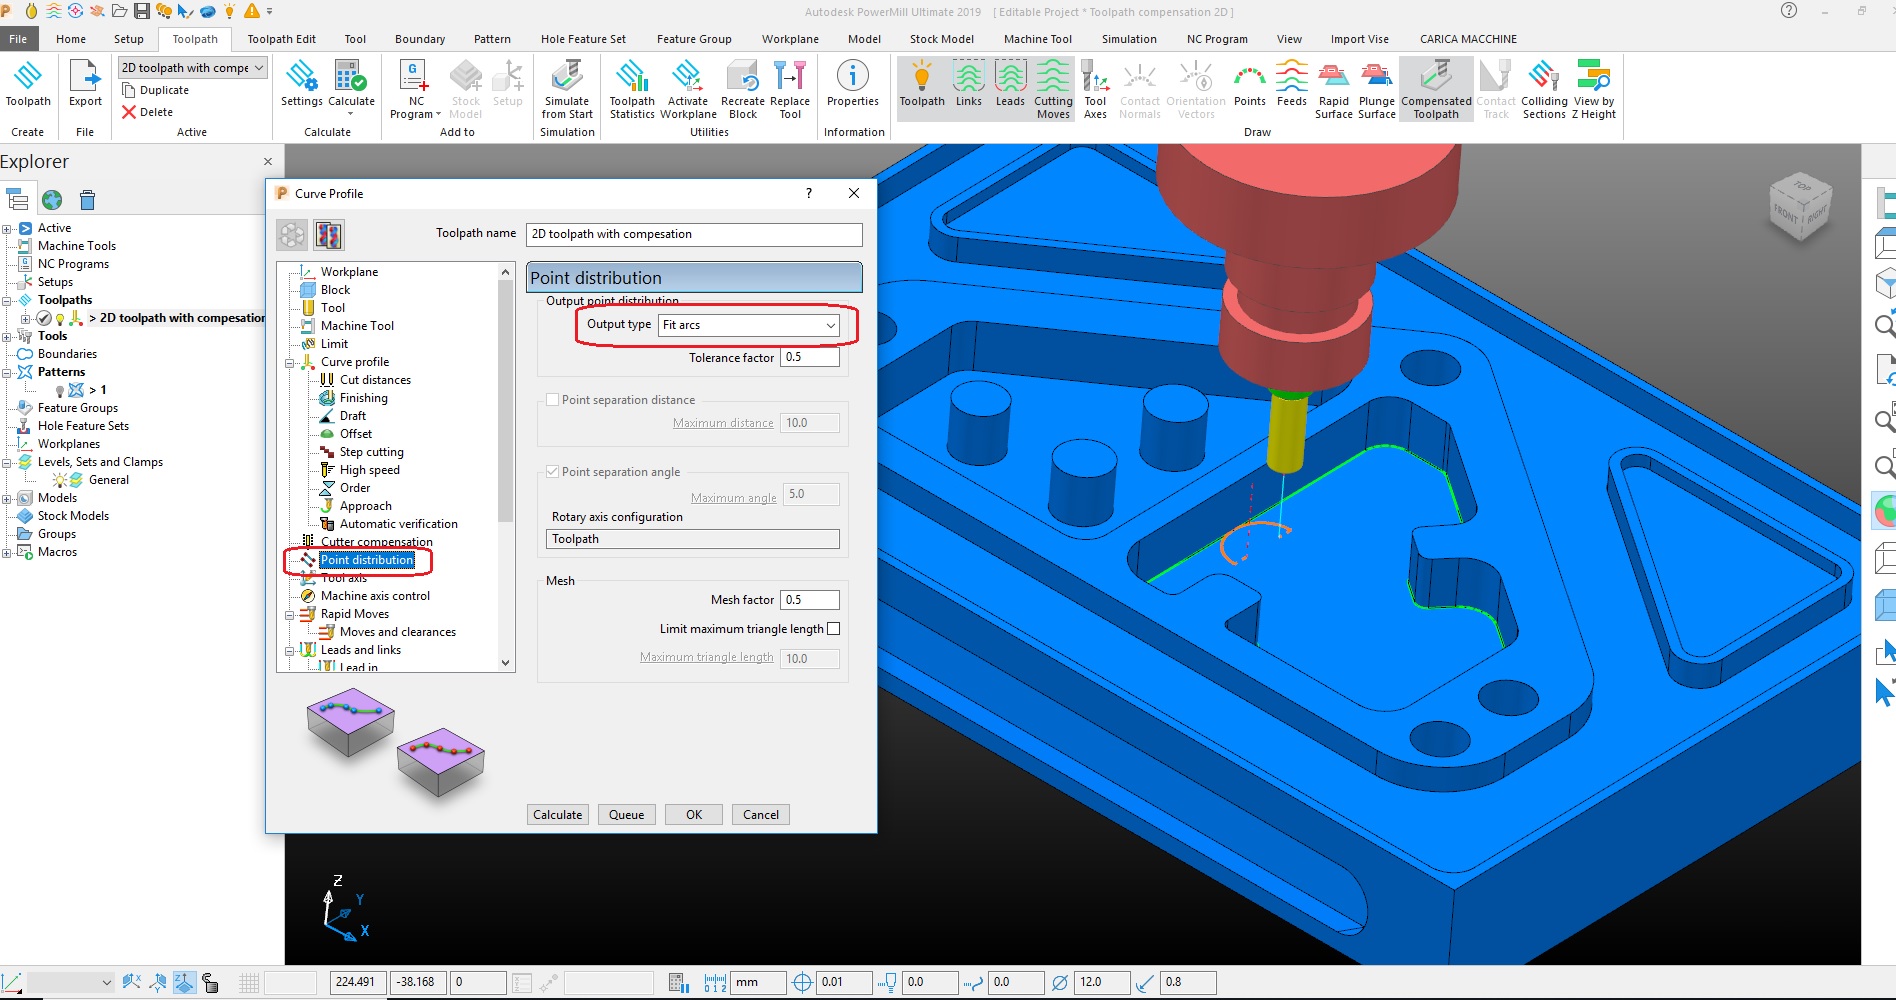Click the View by Z Height icon
The width and height of the screenshot is (1896, 1000).
(x=1593, y=88)
